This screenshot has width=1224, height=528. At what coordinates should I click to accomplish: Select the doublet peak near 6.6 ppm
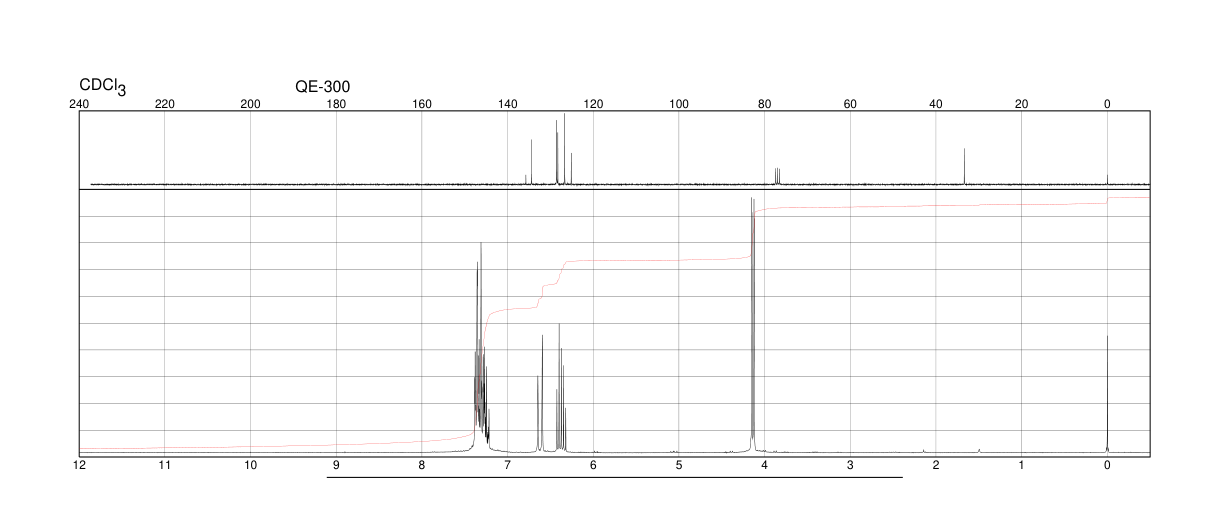coord(540,395)
